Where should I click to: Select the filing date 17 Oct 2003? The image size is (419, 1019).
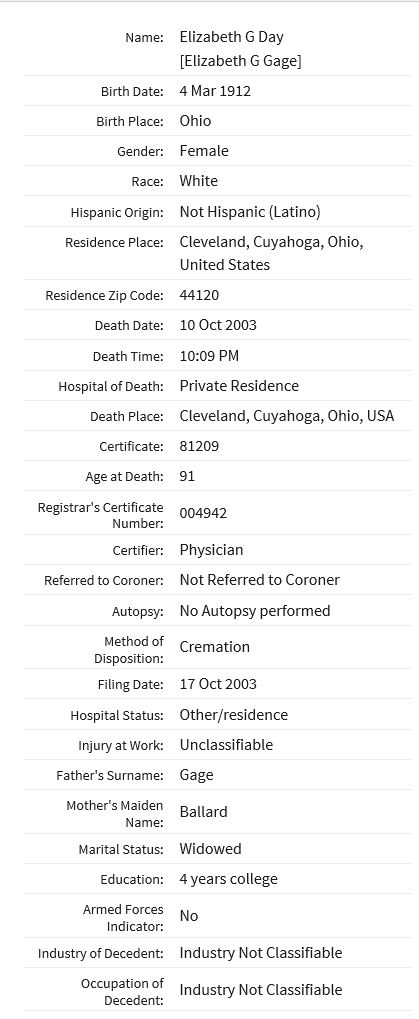tap(218, 684)
